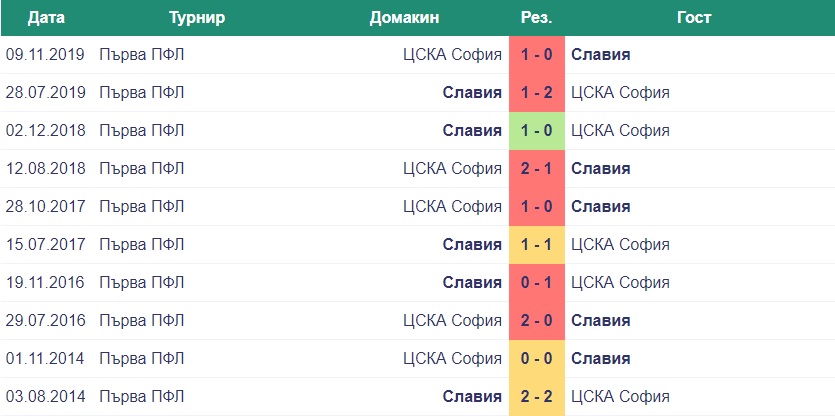Open the 0 - 0 draw from 01.11.2014
The height and width of the screenshot is (416, 835).
pos(537,359)
